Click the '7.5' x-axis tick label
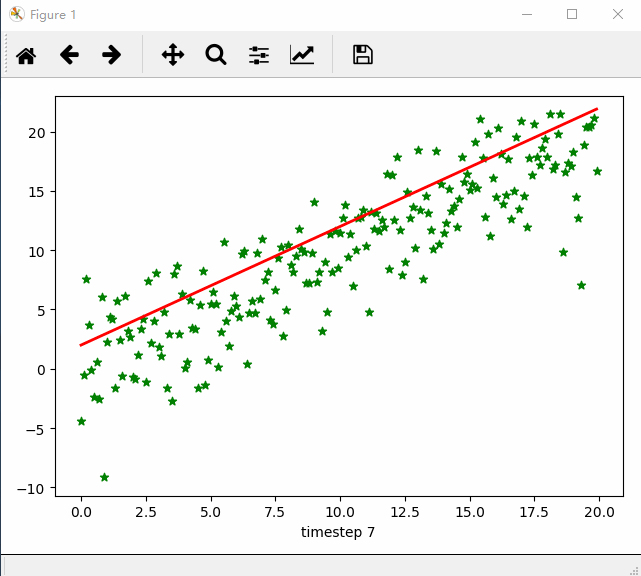The image size is (641, 576). (x=275, y=512)
